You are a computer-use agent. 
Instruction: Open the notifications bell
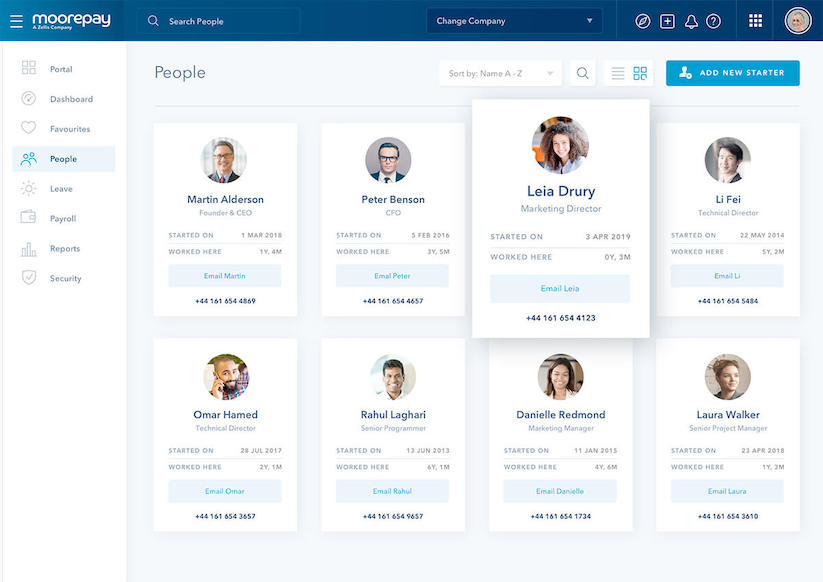(691, 21)
